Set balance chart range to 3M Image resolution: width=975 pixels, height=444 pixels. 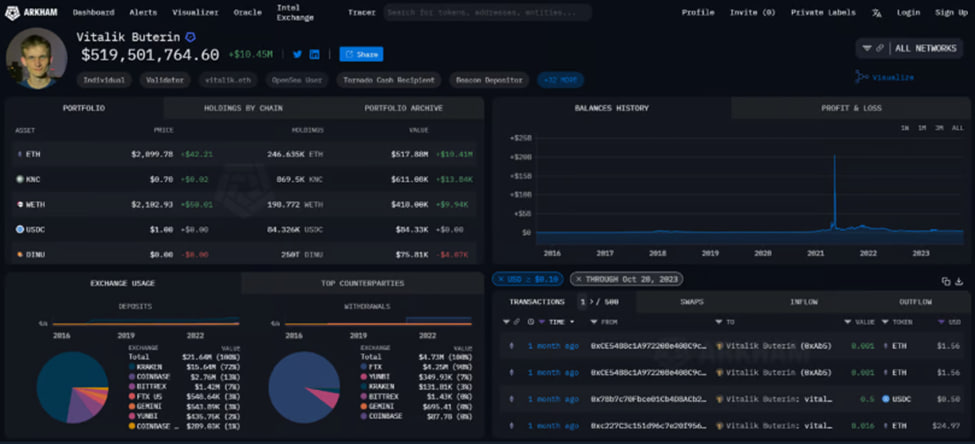click(x=939, y=128)
